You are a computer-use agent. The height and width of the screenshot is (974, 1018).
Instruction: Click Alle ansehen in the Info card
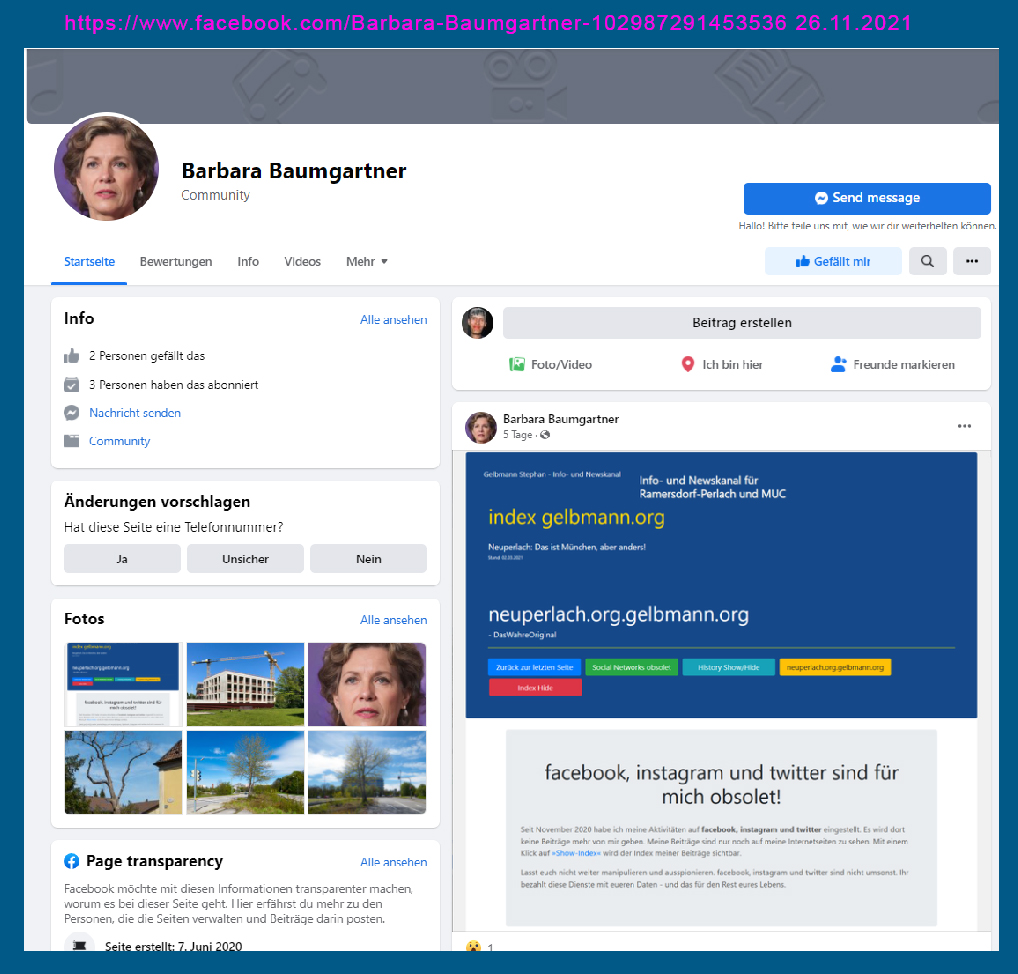pyautogui.click(x=393, y=319)
